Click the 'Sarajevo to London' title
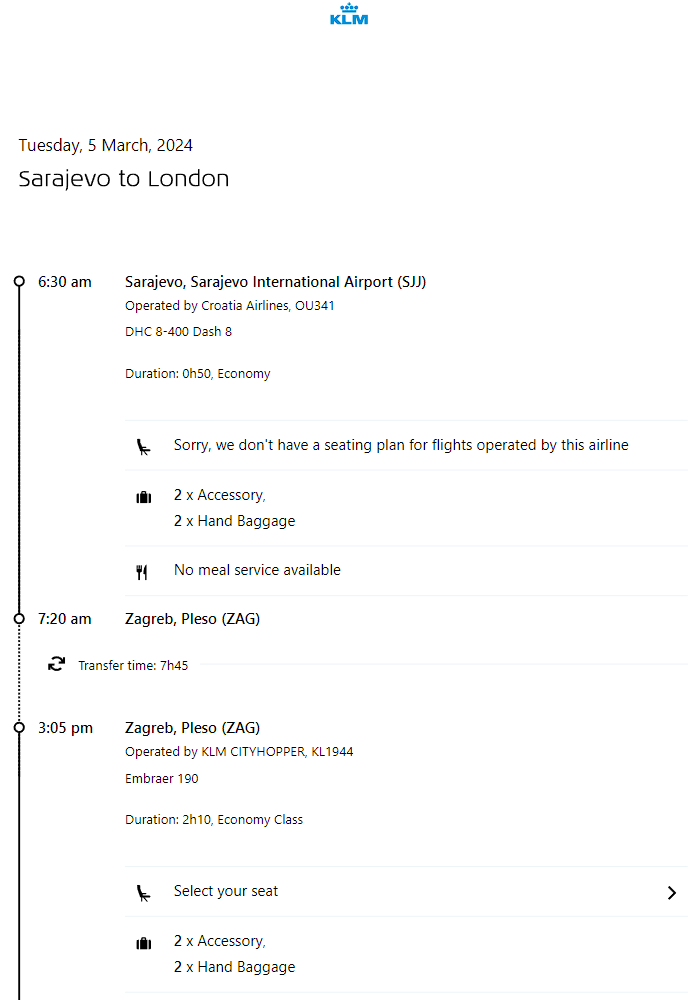The image size is (688, 1000). (x=124, y=179)
